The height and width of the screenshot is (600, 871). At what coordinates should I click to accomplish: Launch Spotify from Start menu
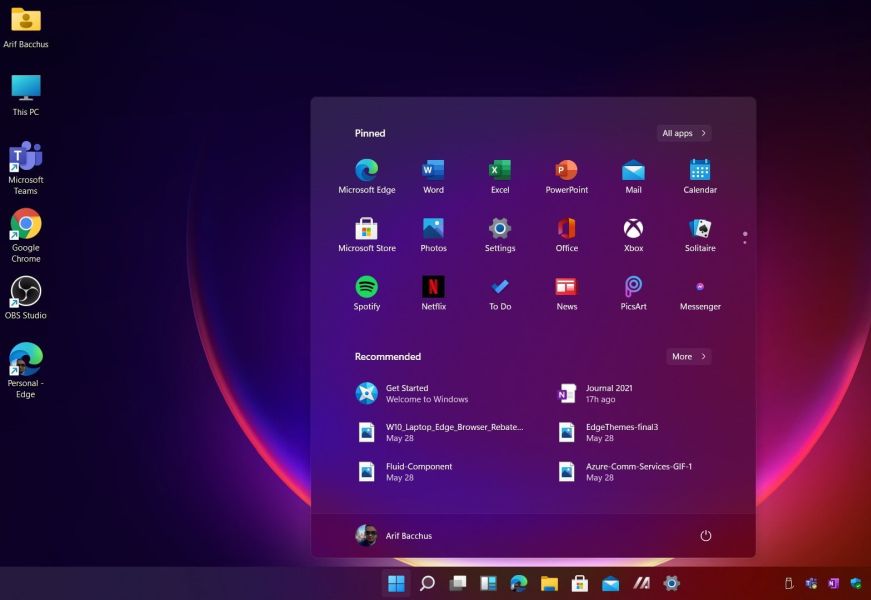coord(367,293)
